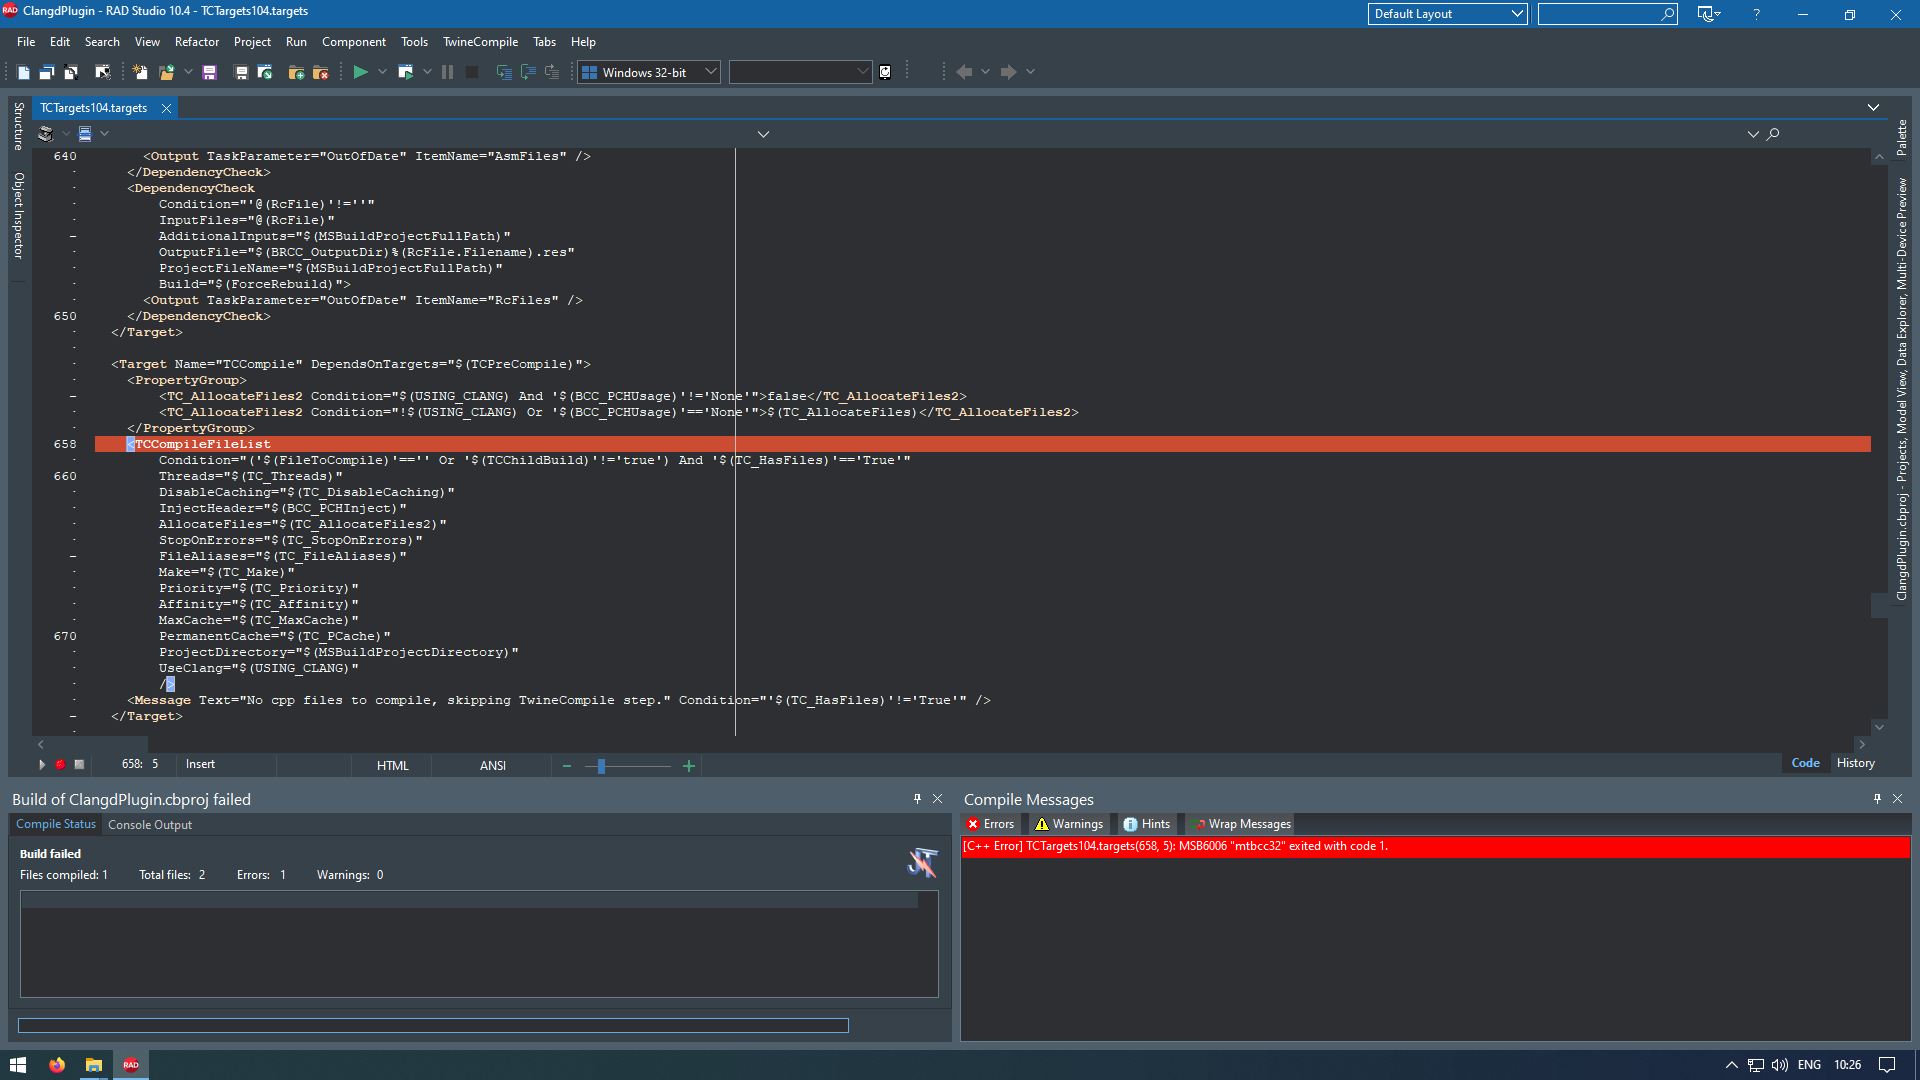Click the New Items toolbar icon
The width and height of the screenshot is (1920, 1080).
pos(140,72)
